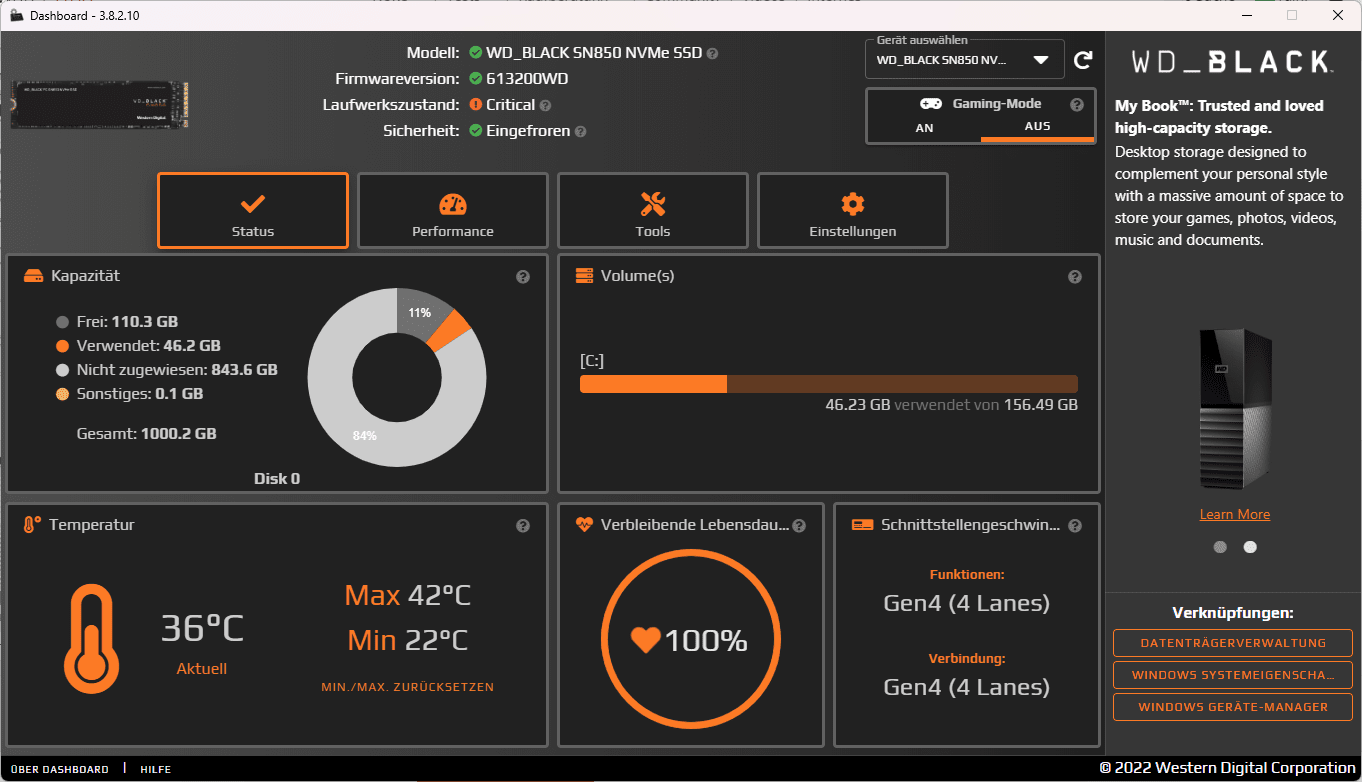
Task: Click the 36°C current temperature value
Action: click(202, 629)
